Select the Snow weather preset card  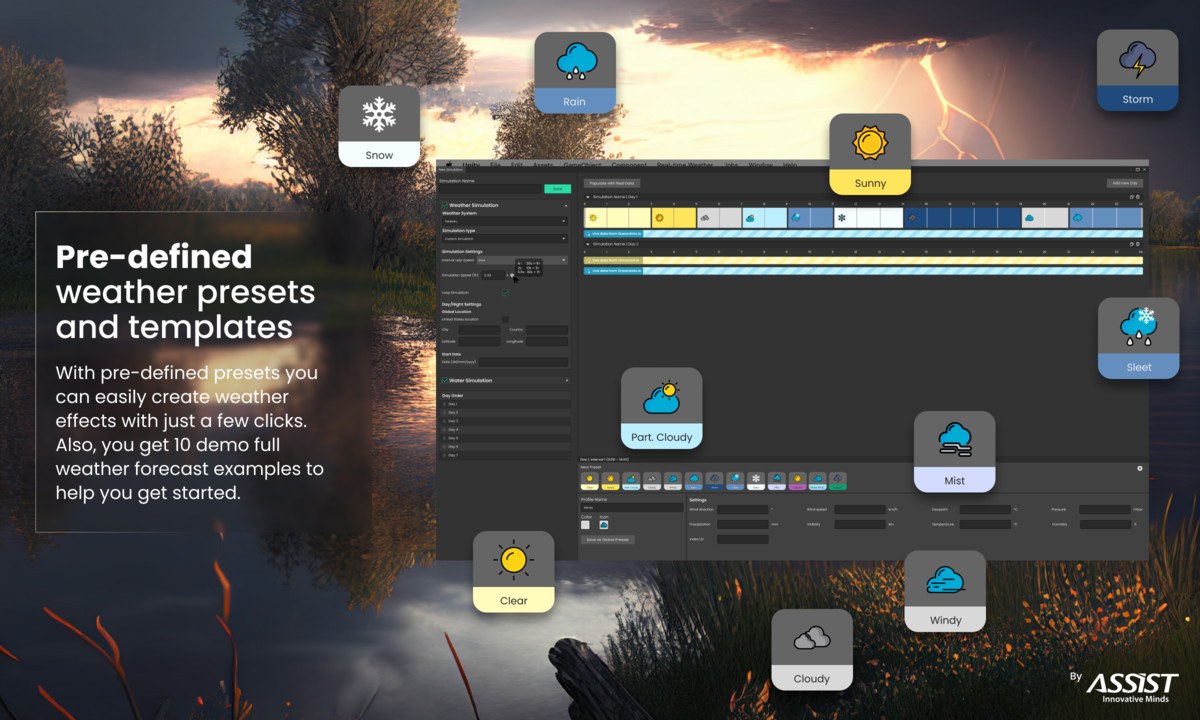379,126
